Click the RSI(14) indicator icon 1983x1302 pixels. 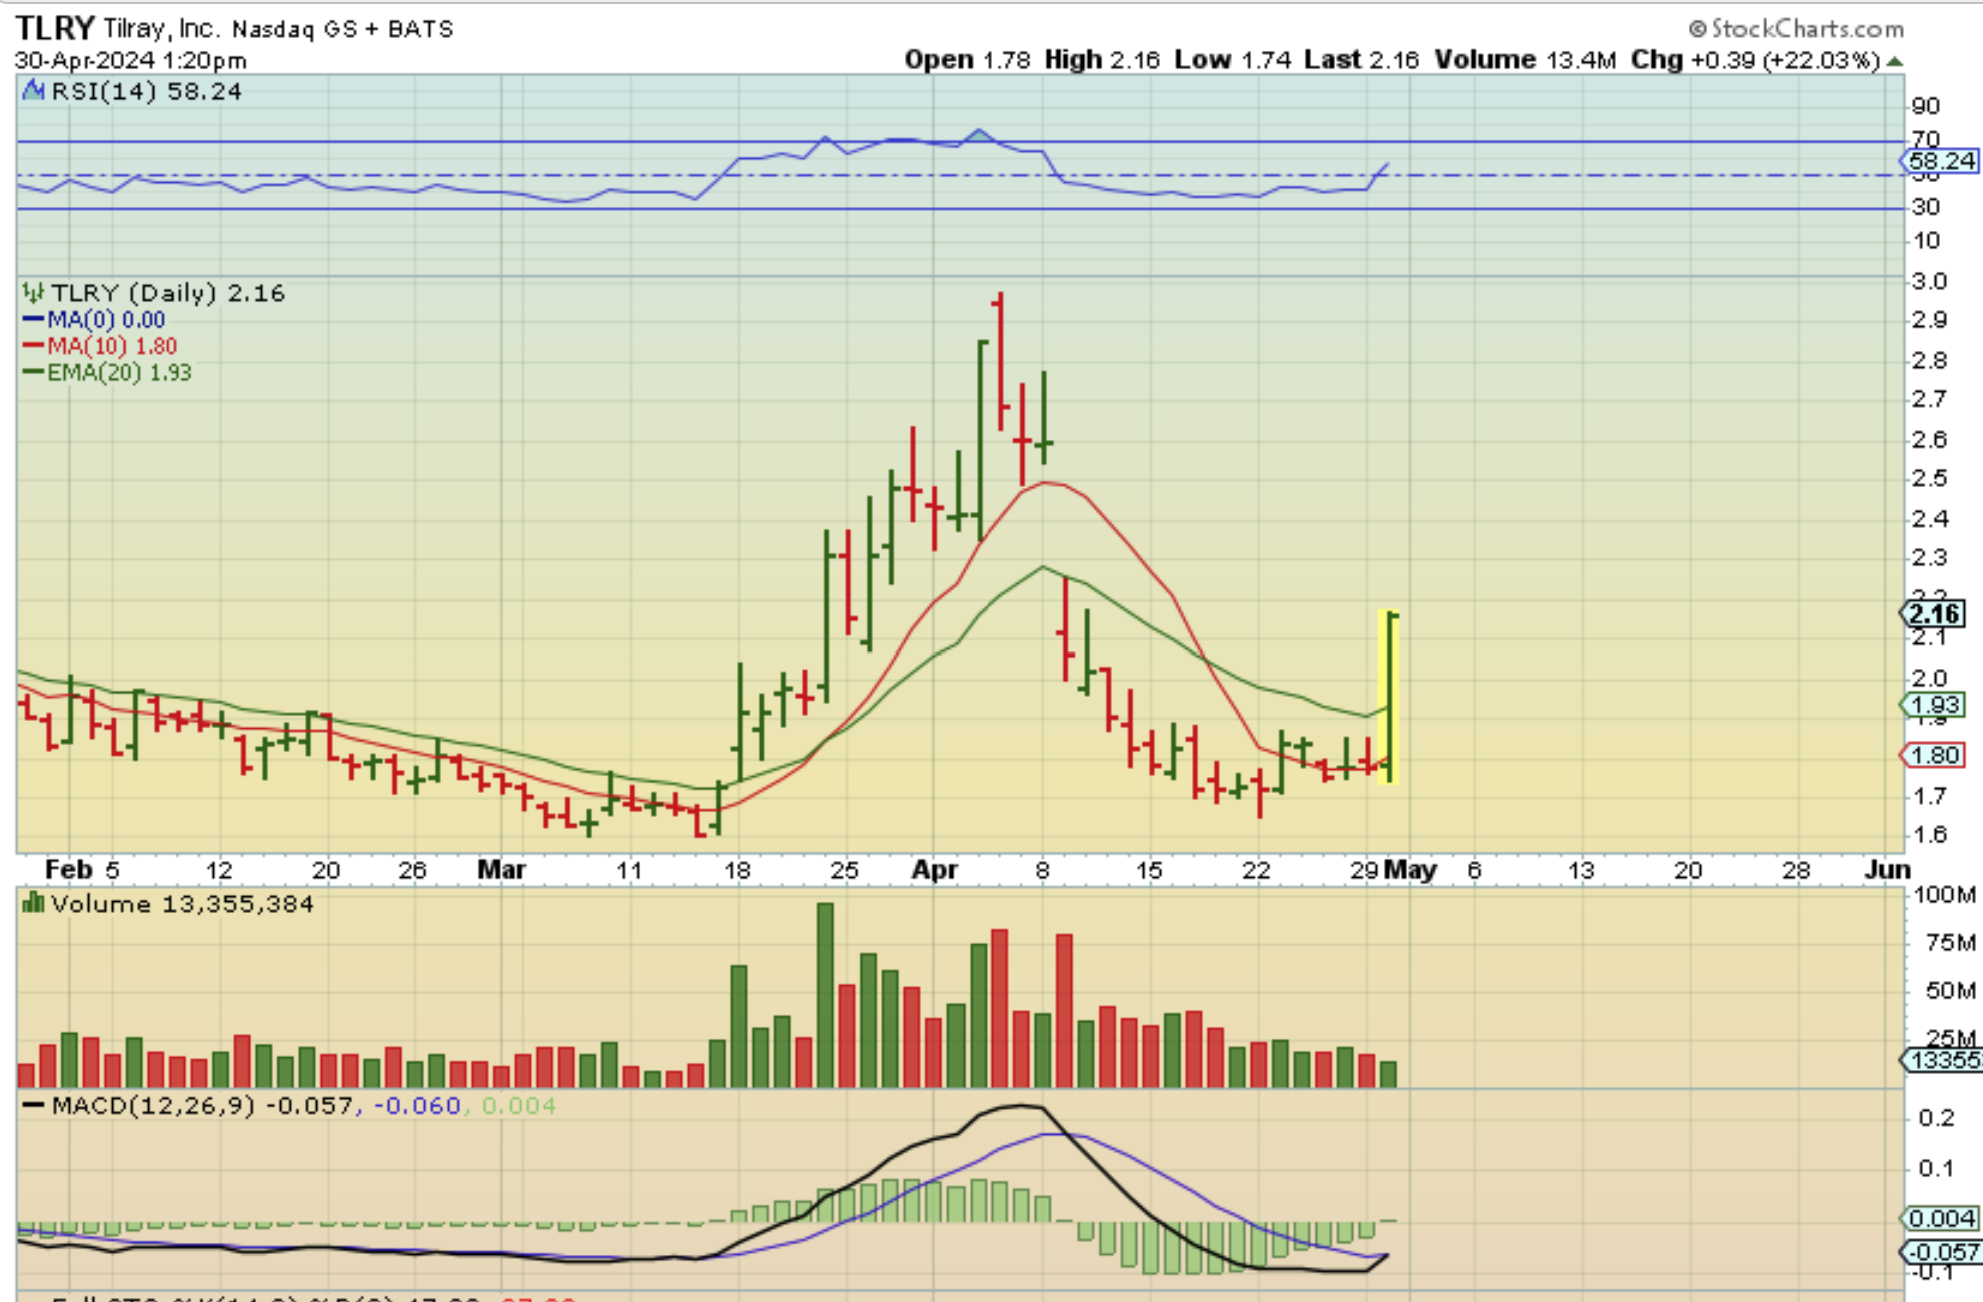[x=34, y=91]
